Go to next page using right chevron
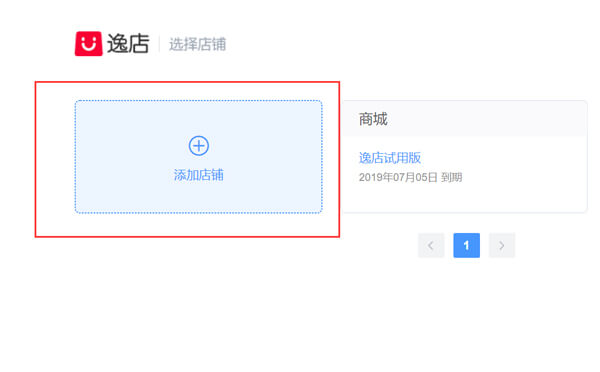Screen dimensions: 600x372 (x=502, y=245)
